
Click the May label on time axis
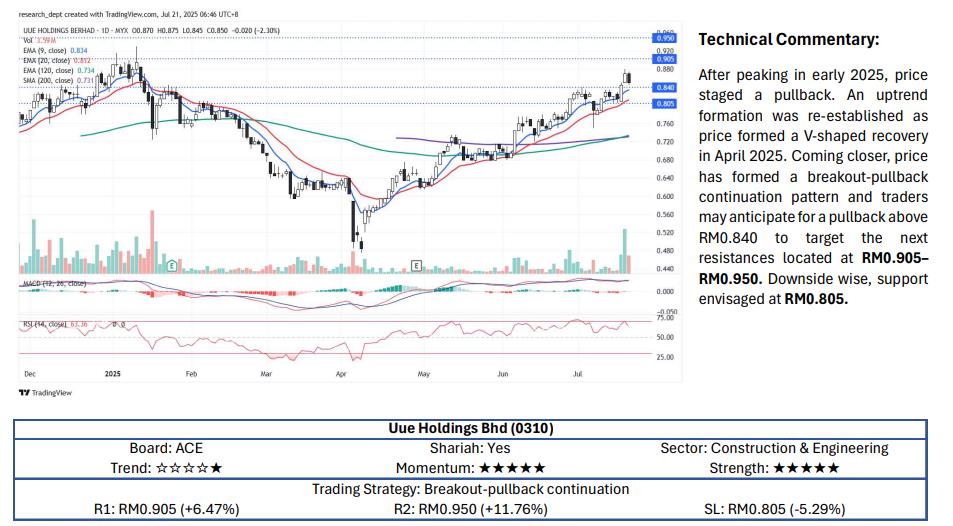pos(424,374)
